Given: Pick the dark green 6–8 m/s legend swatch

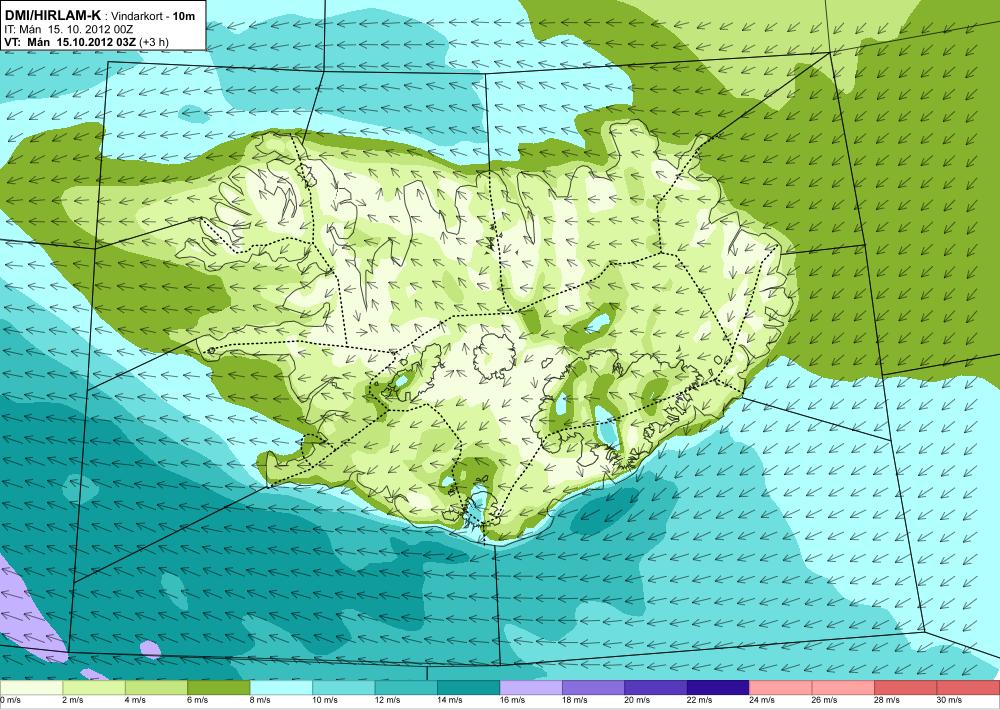Looking at the screenshot, I should (219, 688).
